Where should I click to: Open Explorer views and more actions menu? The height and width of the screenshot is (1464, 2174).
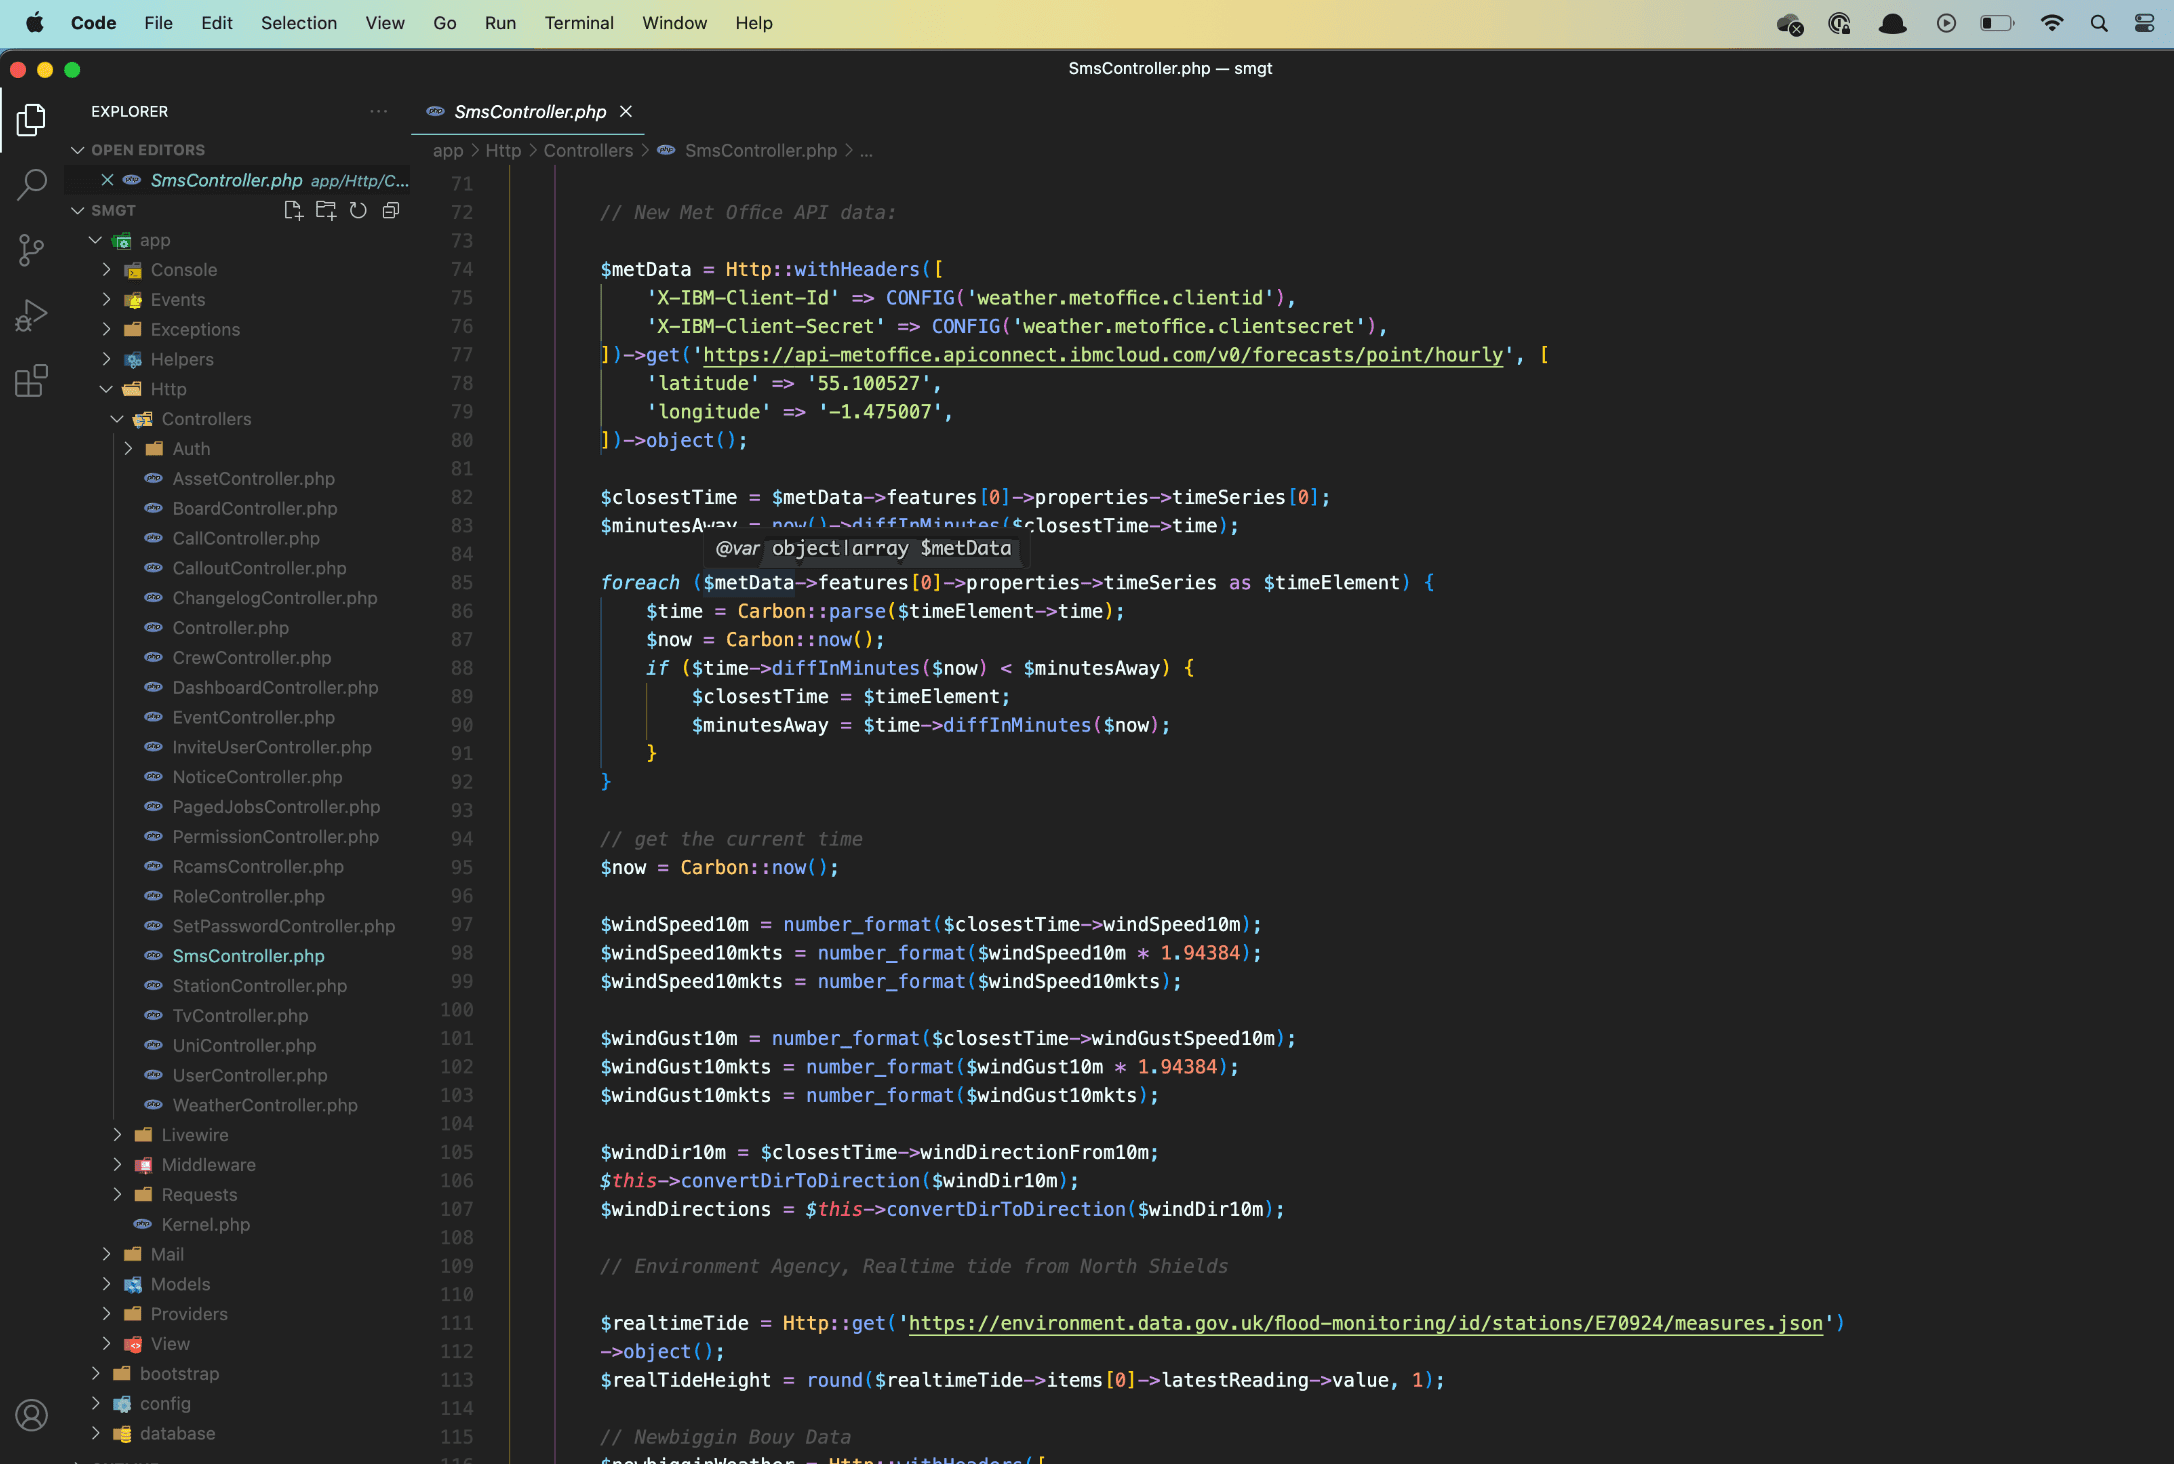[x=378, y=111]
